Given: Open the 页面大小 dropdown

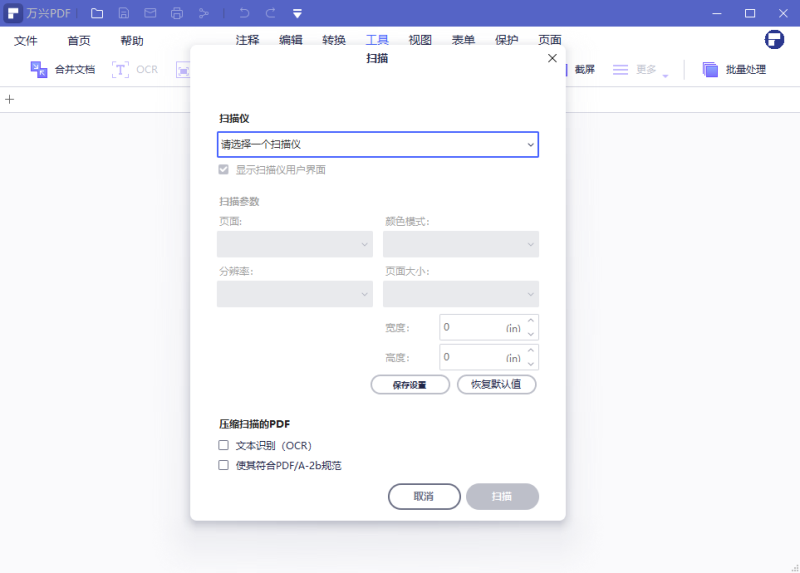Looking at the screenshot, I should 461,294.
